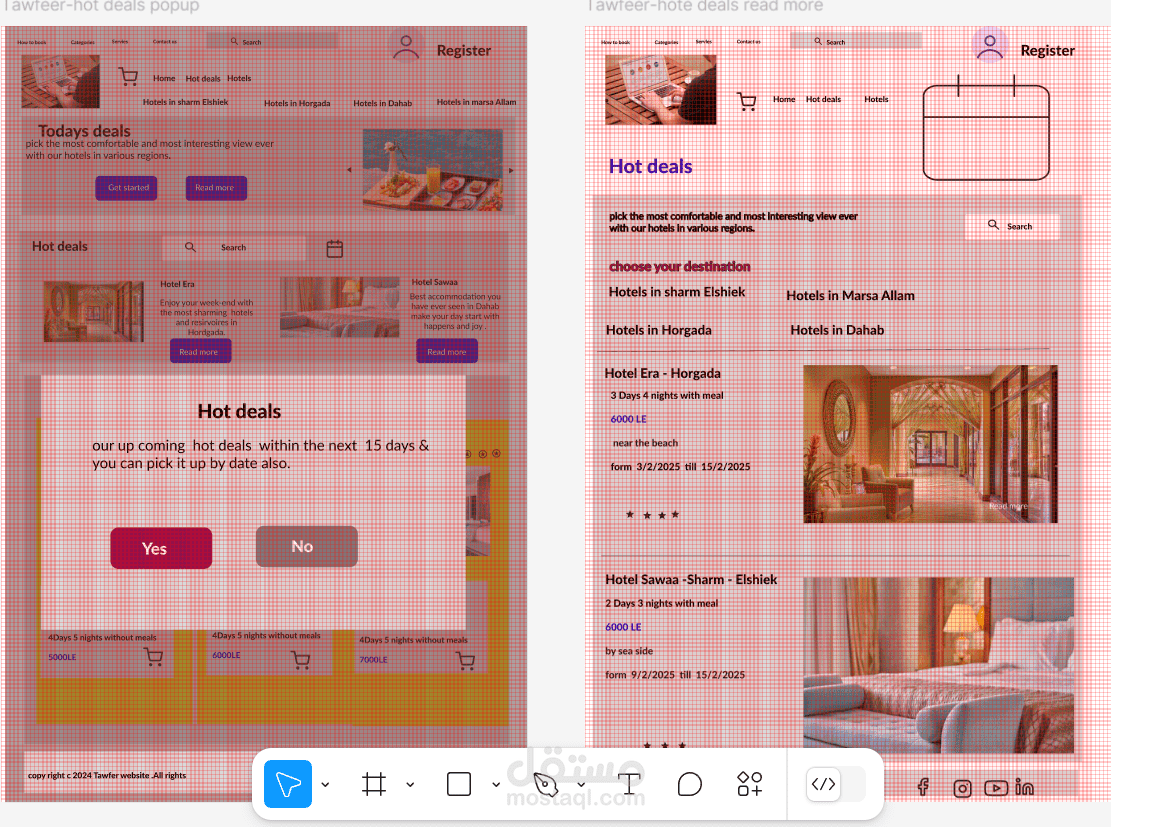Click large calendar icon in read more frame
This screenshot has width=1152, height=827.
coord(986,127)
